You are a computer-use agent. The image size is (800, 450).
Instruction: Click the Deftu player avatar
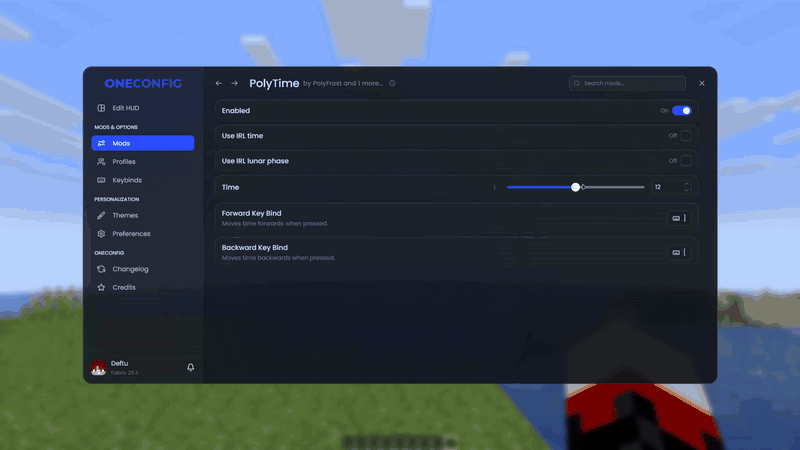tap(98, 367)
